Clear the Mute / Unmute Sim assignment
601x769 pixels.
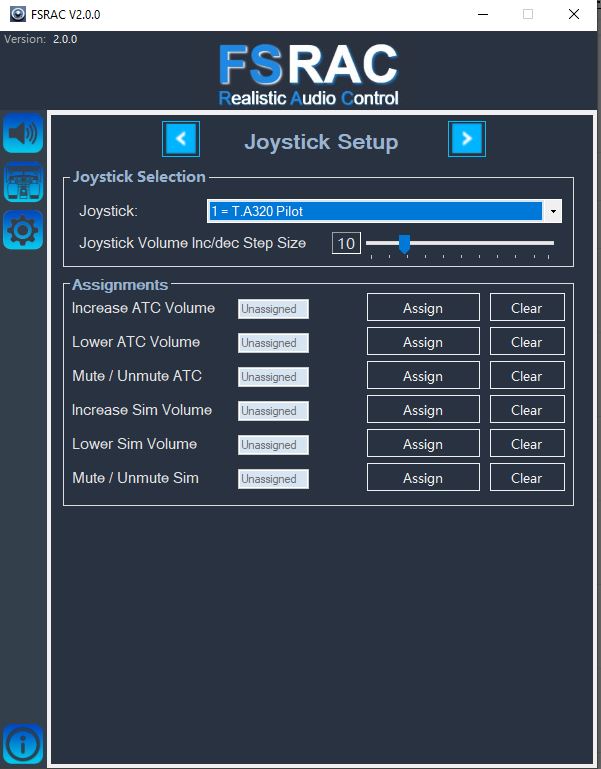[x=527, y=477]
